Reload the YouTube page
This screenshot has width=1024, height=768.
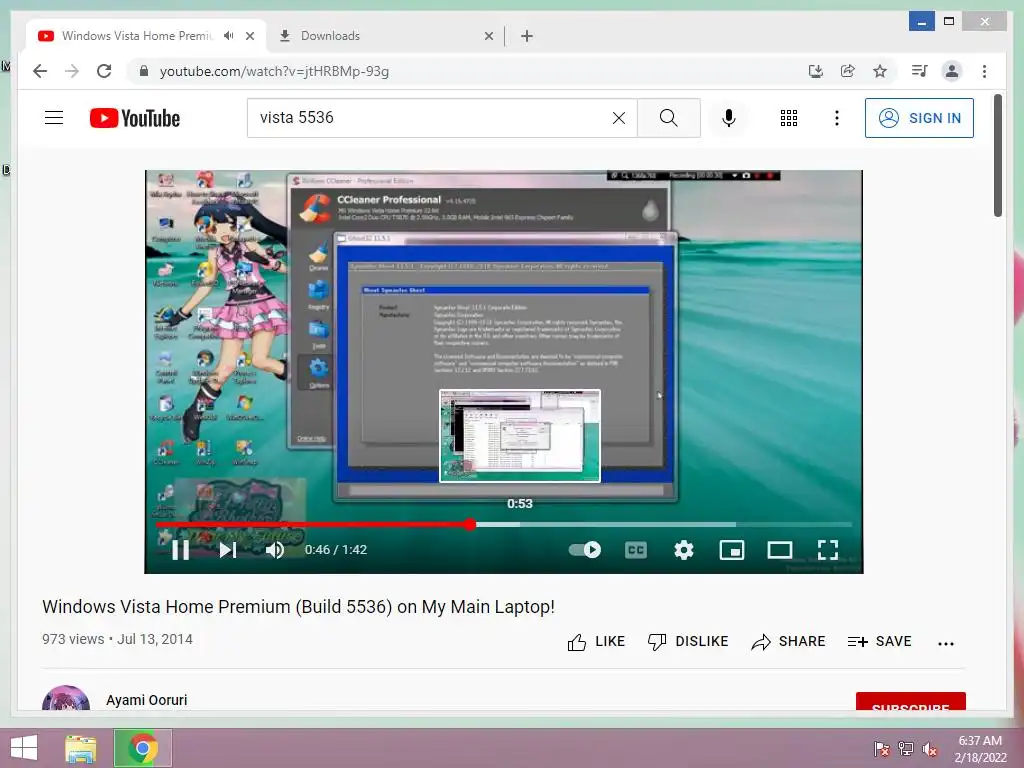click(x=104, y=71)
